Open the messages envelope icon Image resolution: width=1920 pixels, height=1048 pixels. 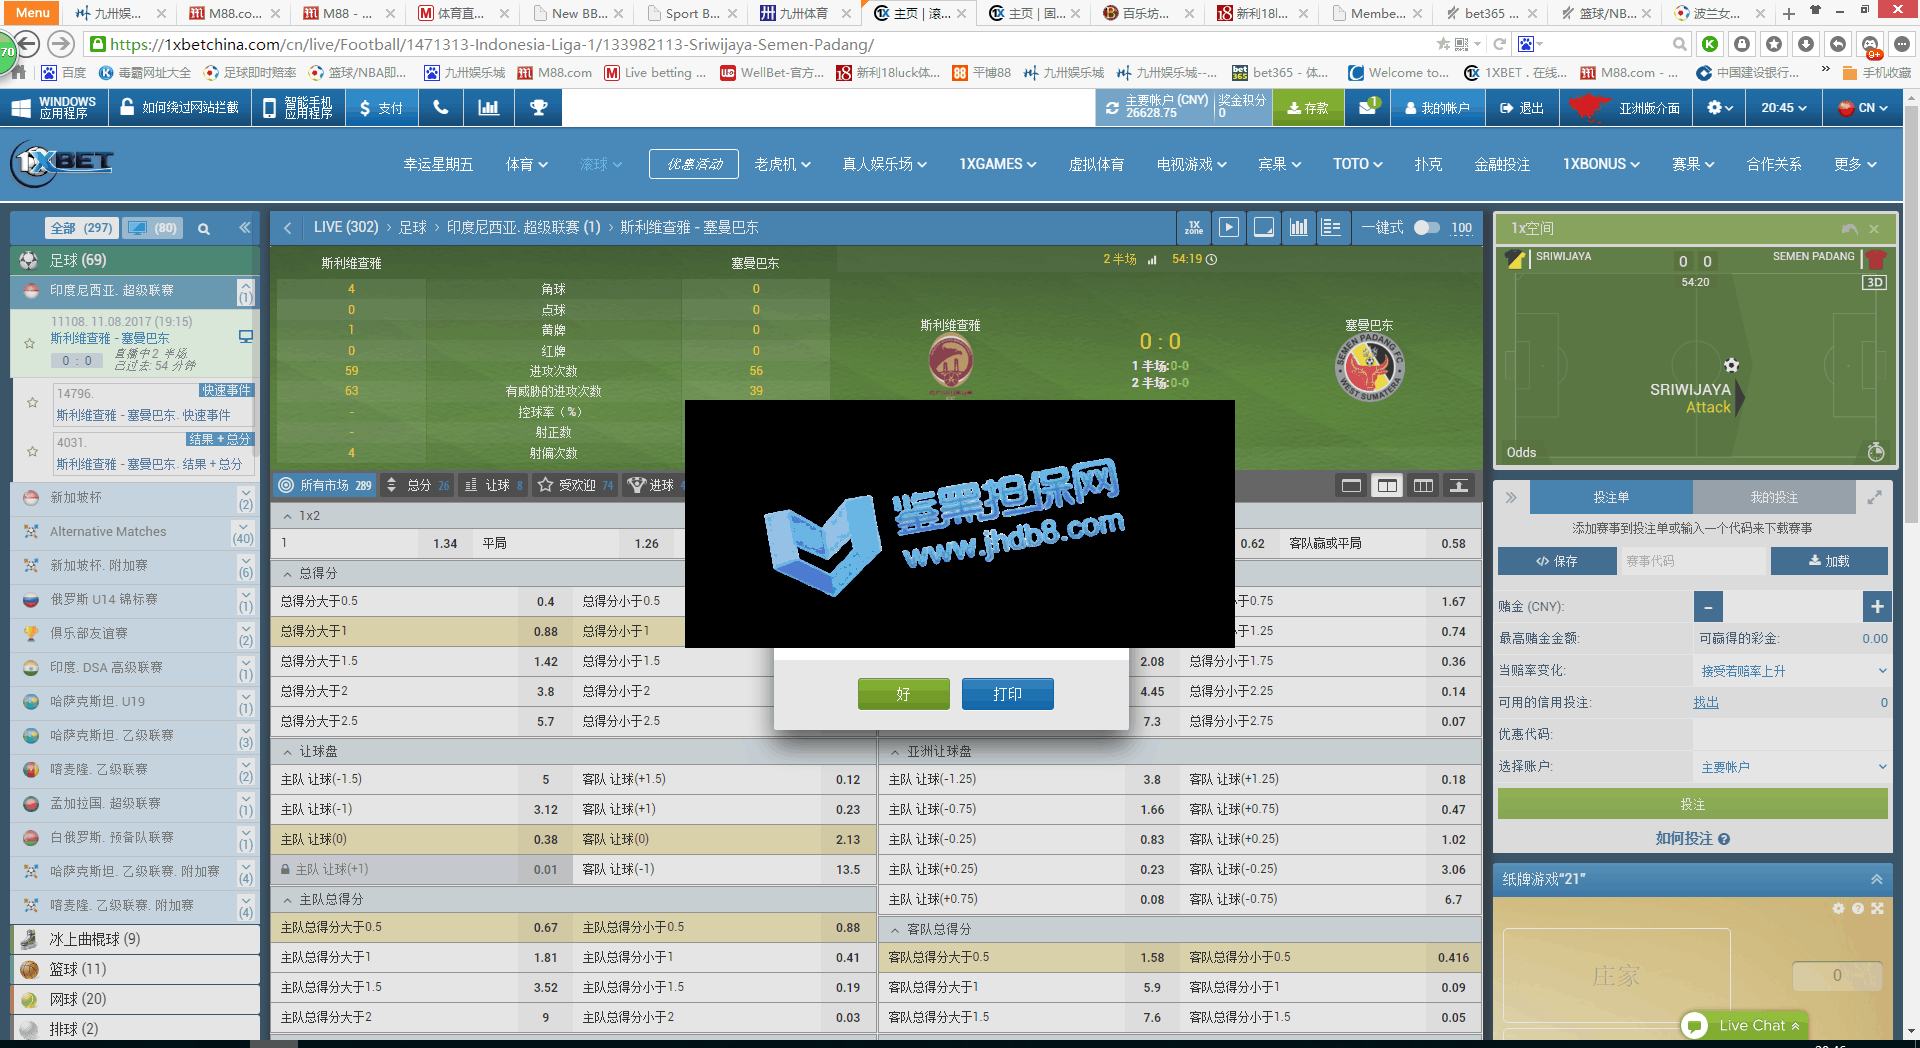pyautogui.click(x=1367, y=108)
